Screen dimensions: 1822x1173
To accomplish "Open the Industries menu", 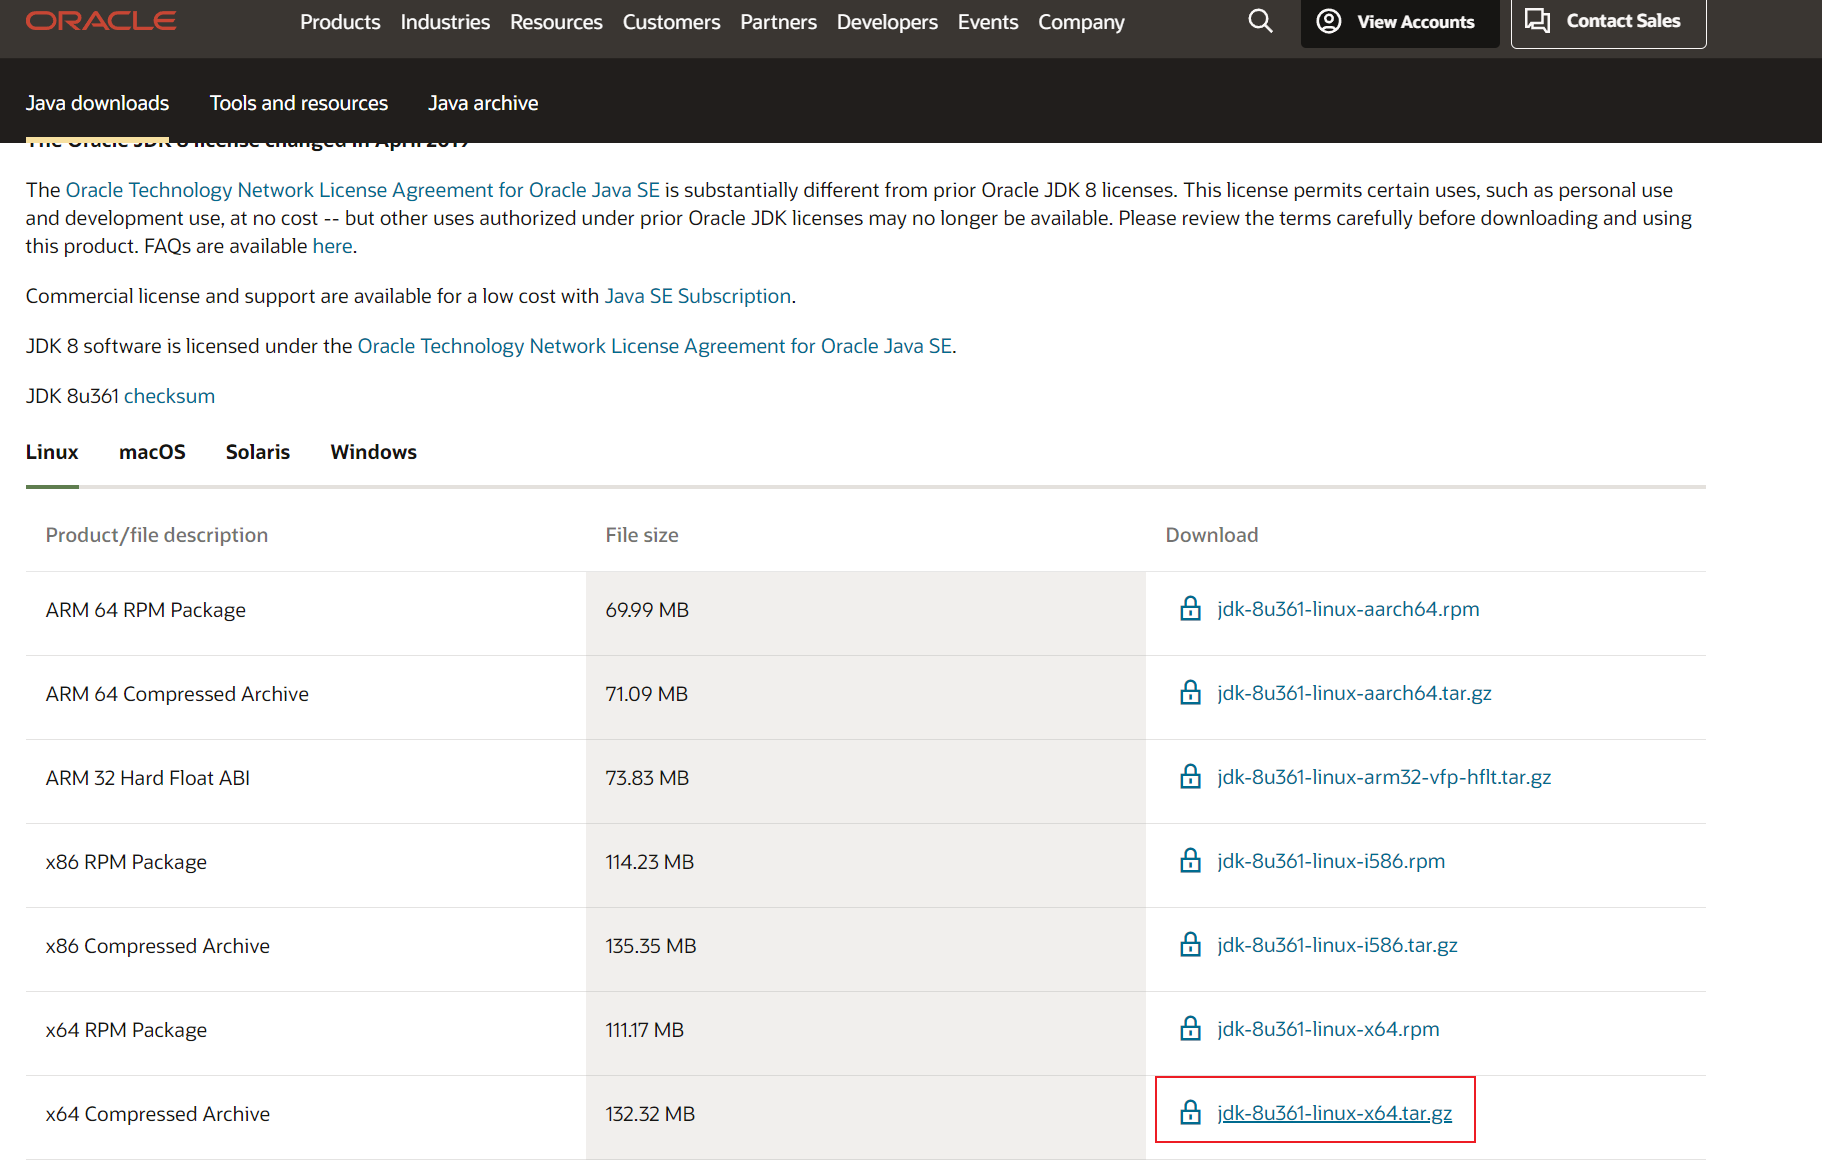I will [445, 22].
